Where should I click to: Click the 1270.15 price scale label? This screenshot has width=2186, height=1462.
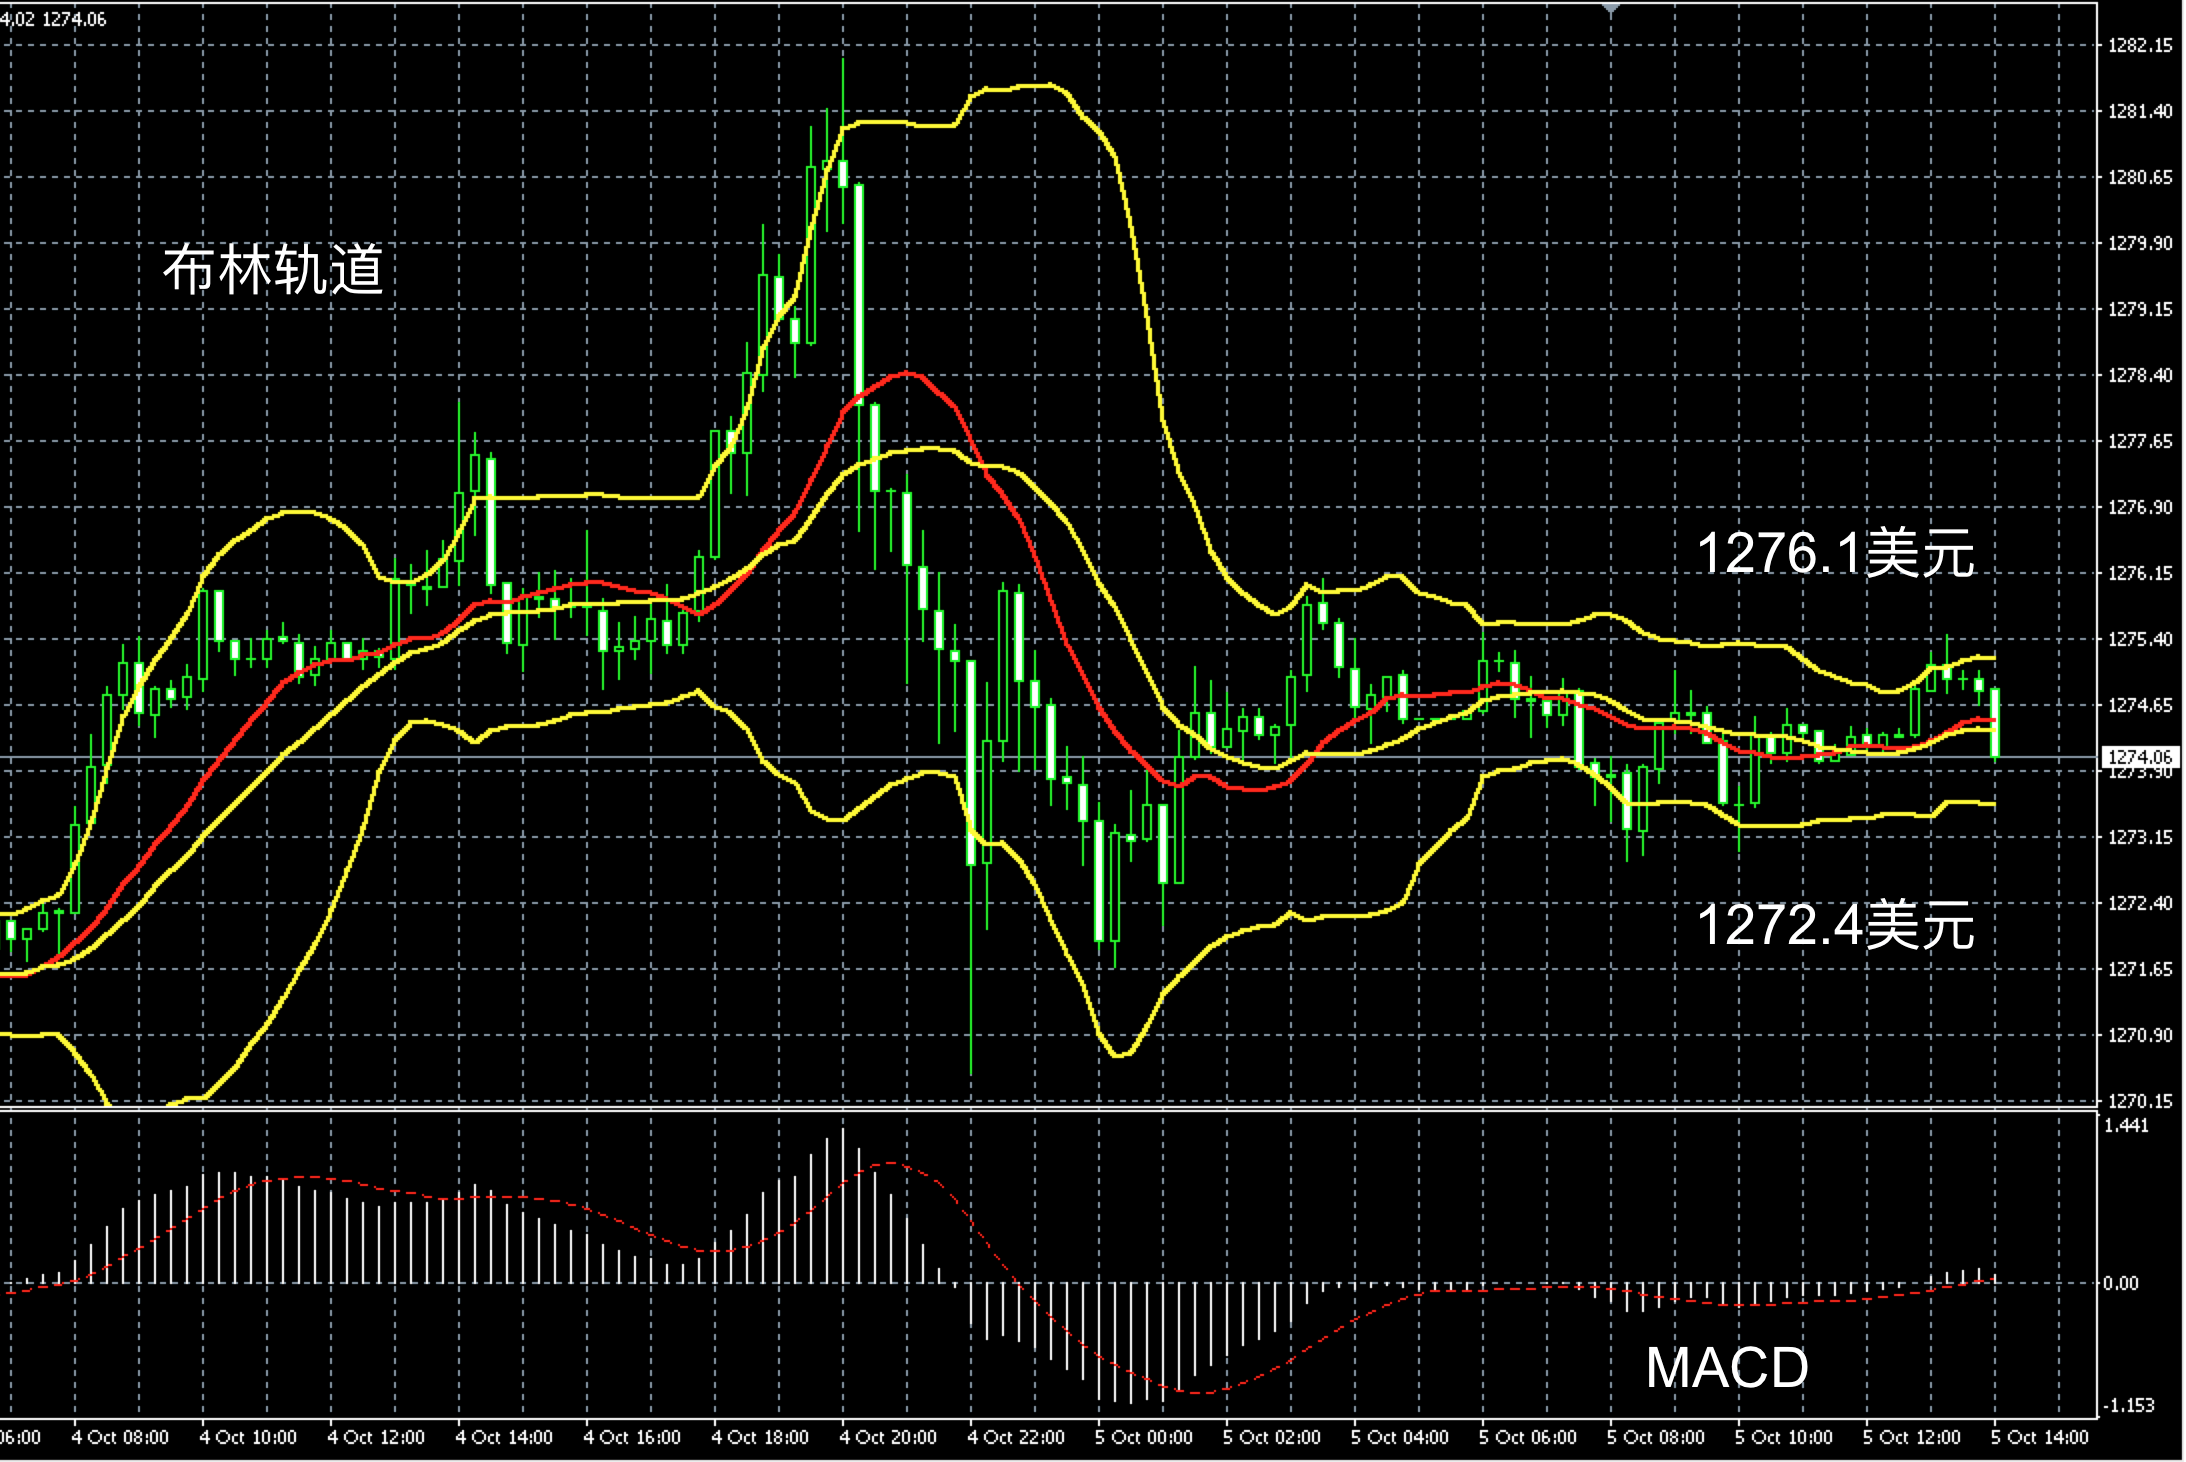(2140, 1101)
